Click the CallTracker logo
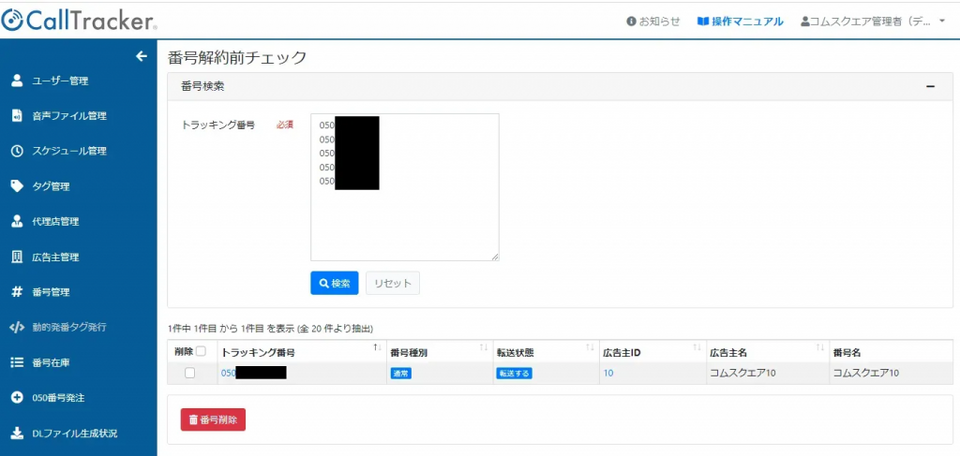960x456 pixels. 79,21
